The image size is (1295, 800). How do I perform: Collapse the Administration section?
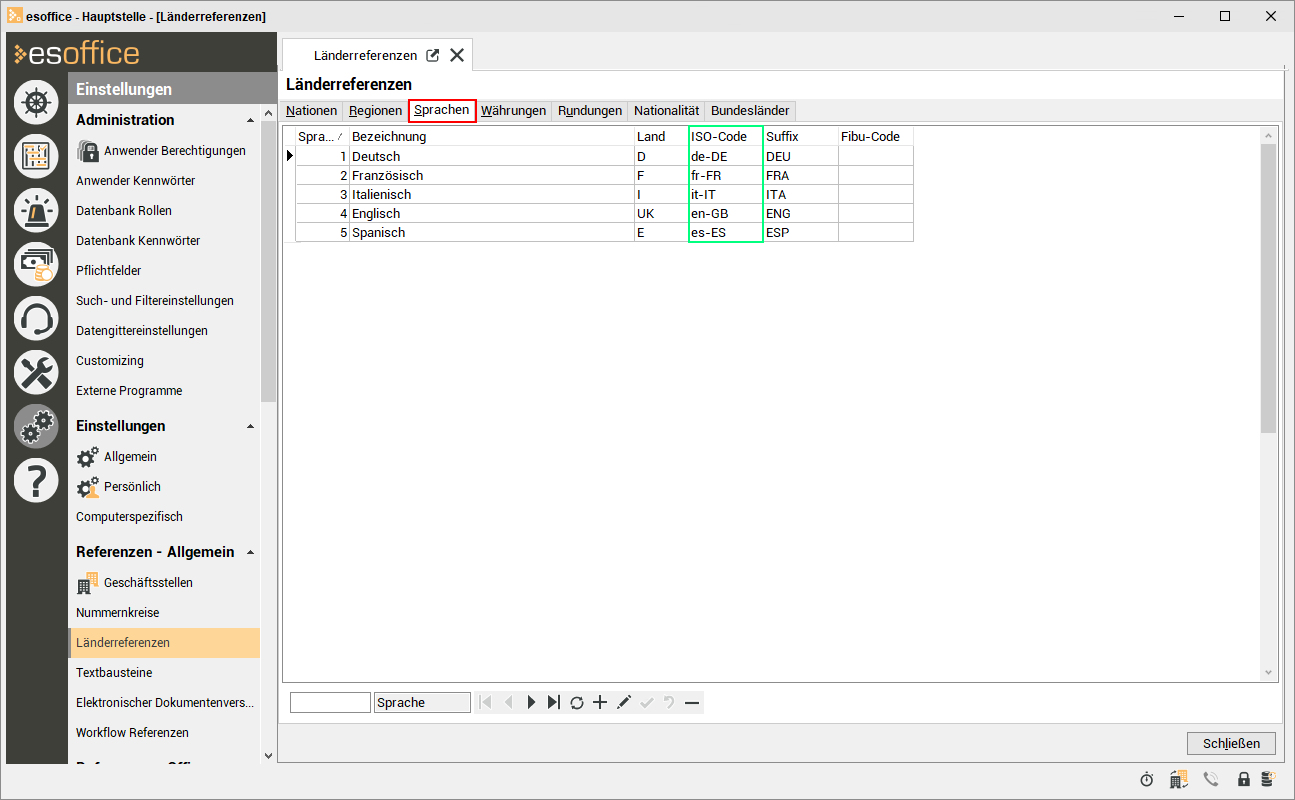coord(250,120)
